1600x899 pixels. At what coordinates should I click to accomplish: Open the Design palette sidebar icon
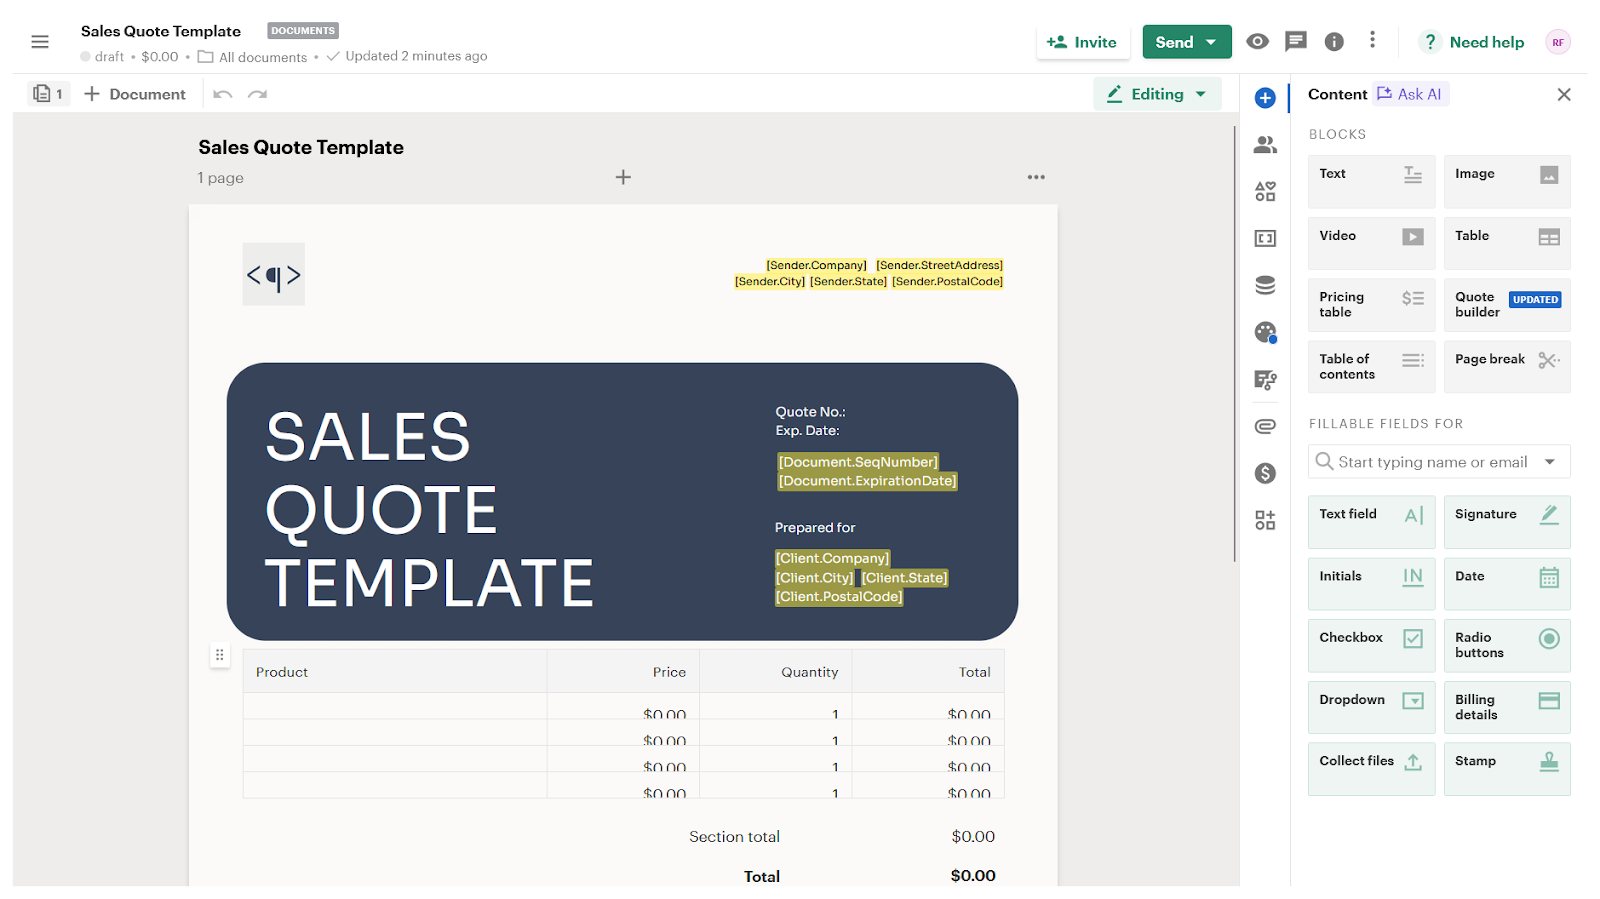click(x=1265, y=332)
